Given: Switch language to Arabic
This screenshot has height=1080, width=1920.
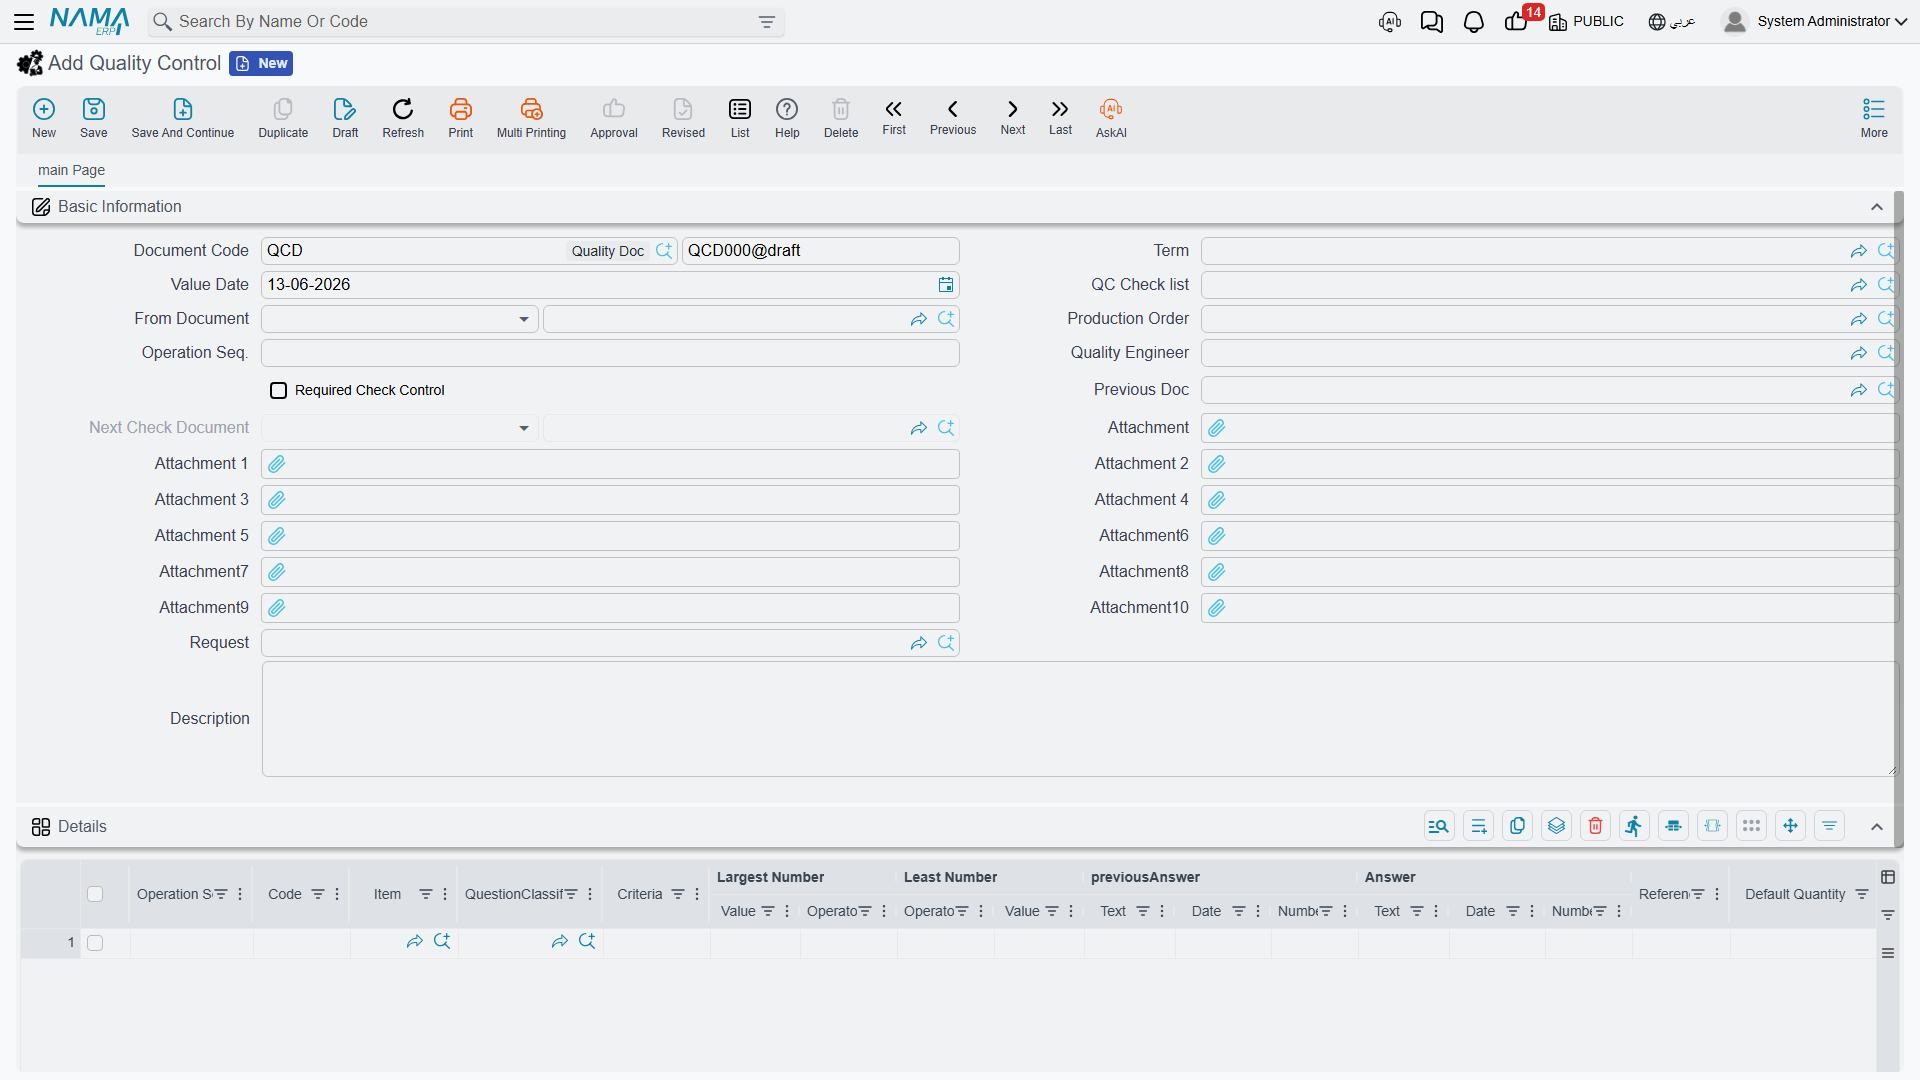Looking at the screenshot, I should click(x=1672, y=21).
